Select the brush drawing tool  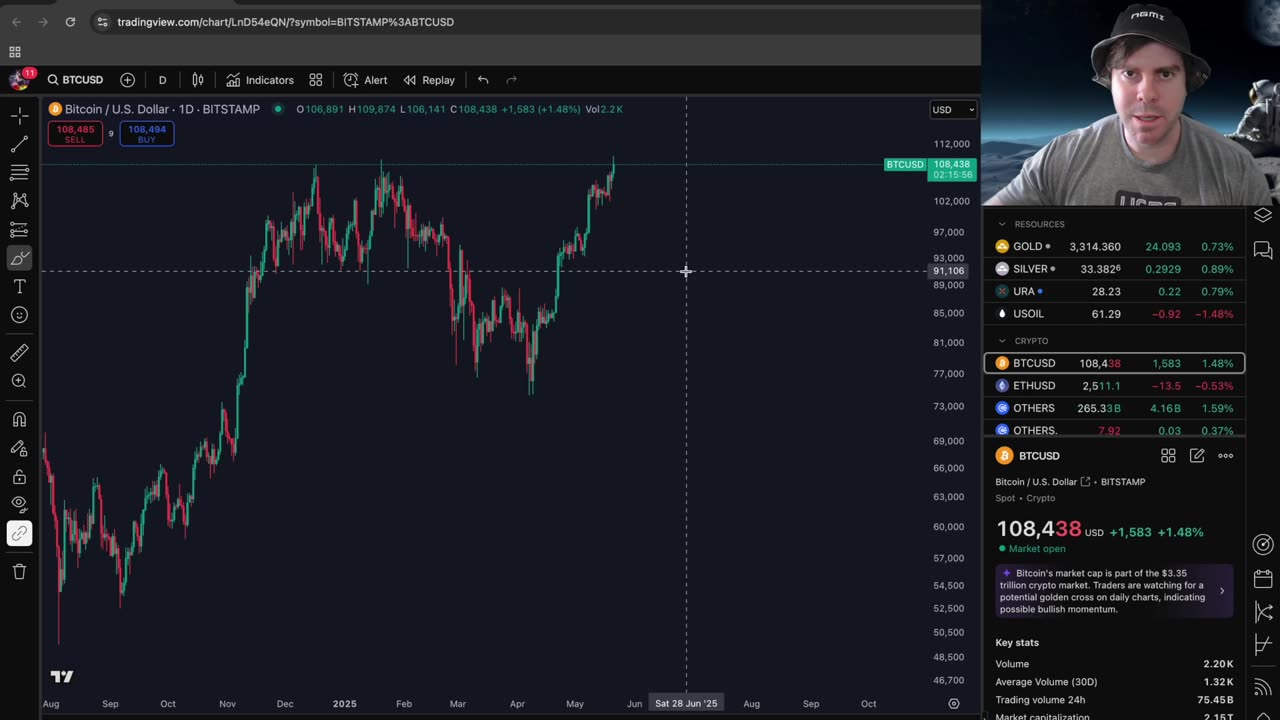19,258
